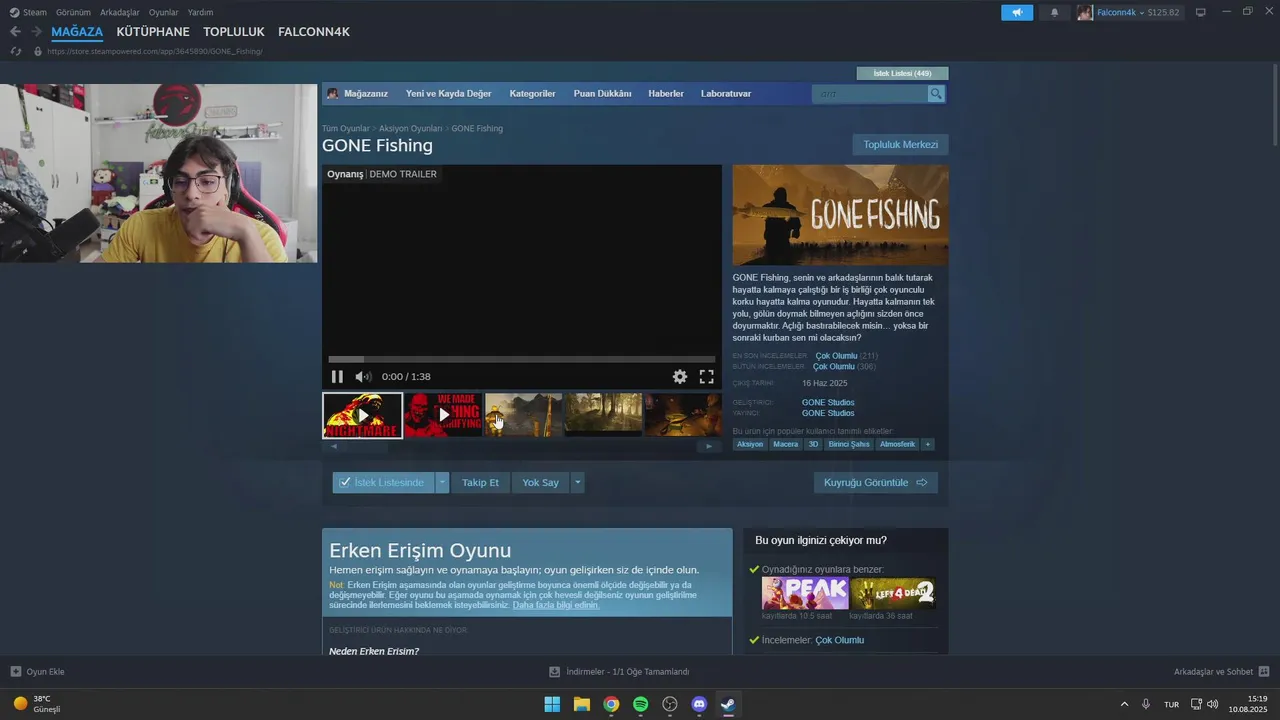The width and height of the screenshot is (1280, 720).
Task: Open Chrome from the taskbar
Action: 611,704
